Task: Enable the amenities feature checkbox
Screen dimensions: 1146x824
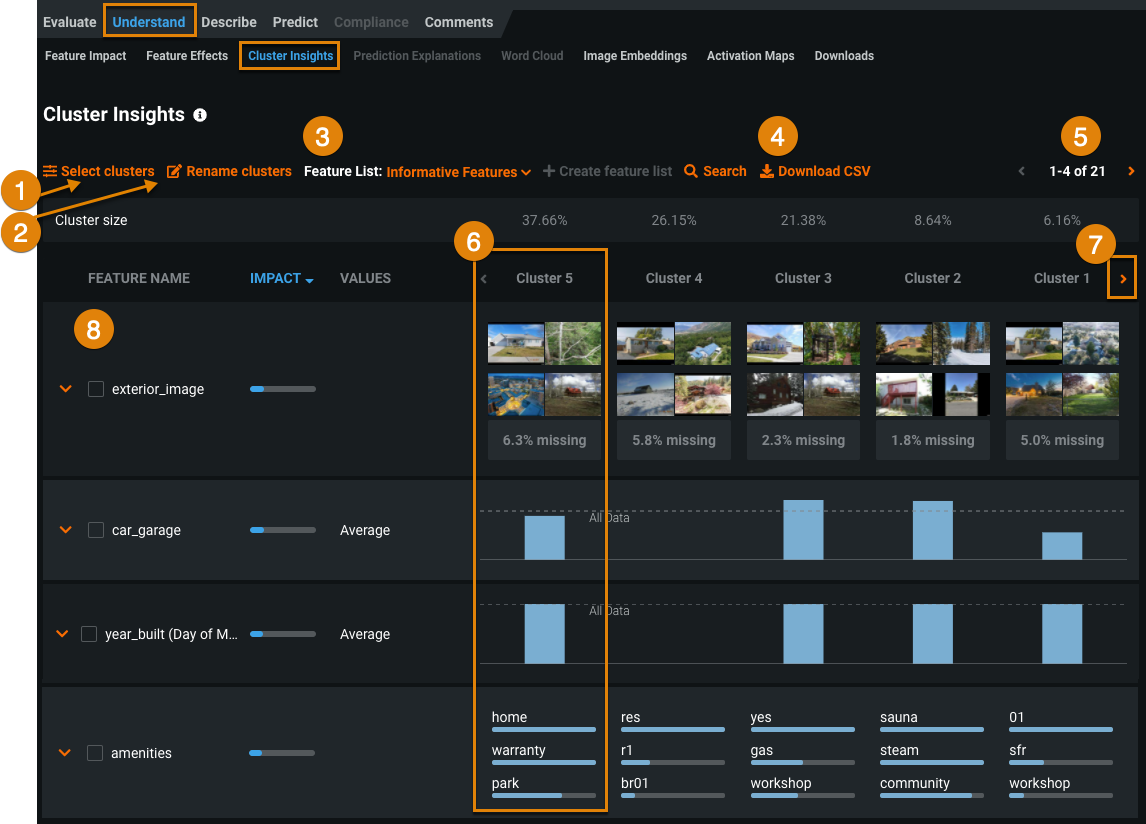Action: point(95,753)
